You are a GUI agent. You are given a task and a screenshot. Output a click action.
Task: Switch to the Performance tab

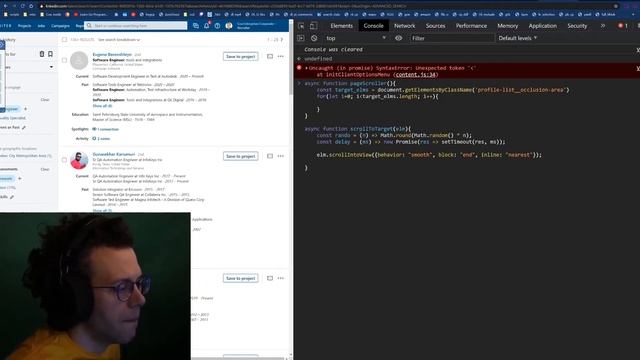[x=471, y=26]
